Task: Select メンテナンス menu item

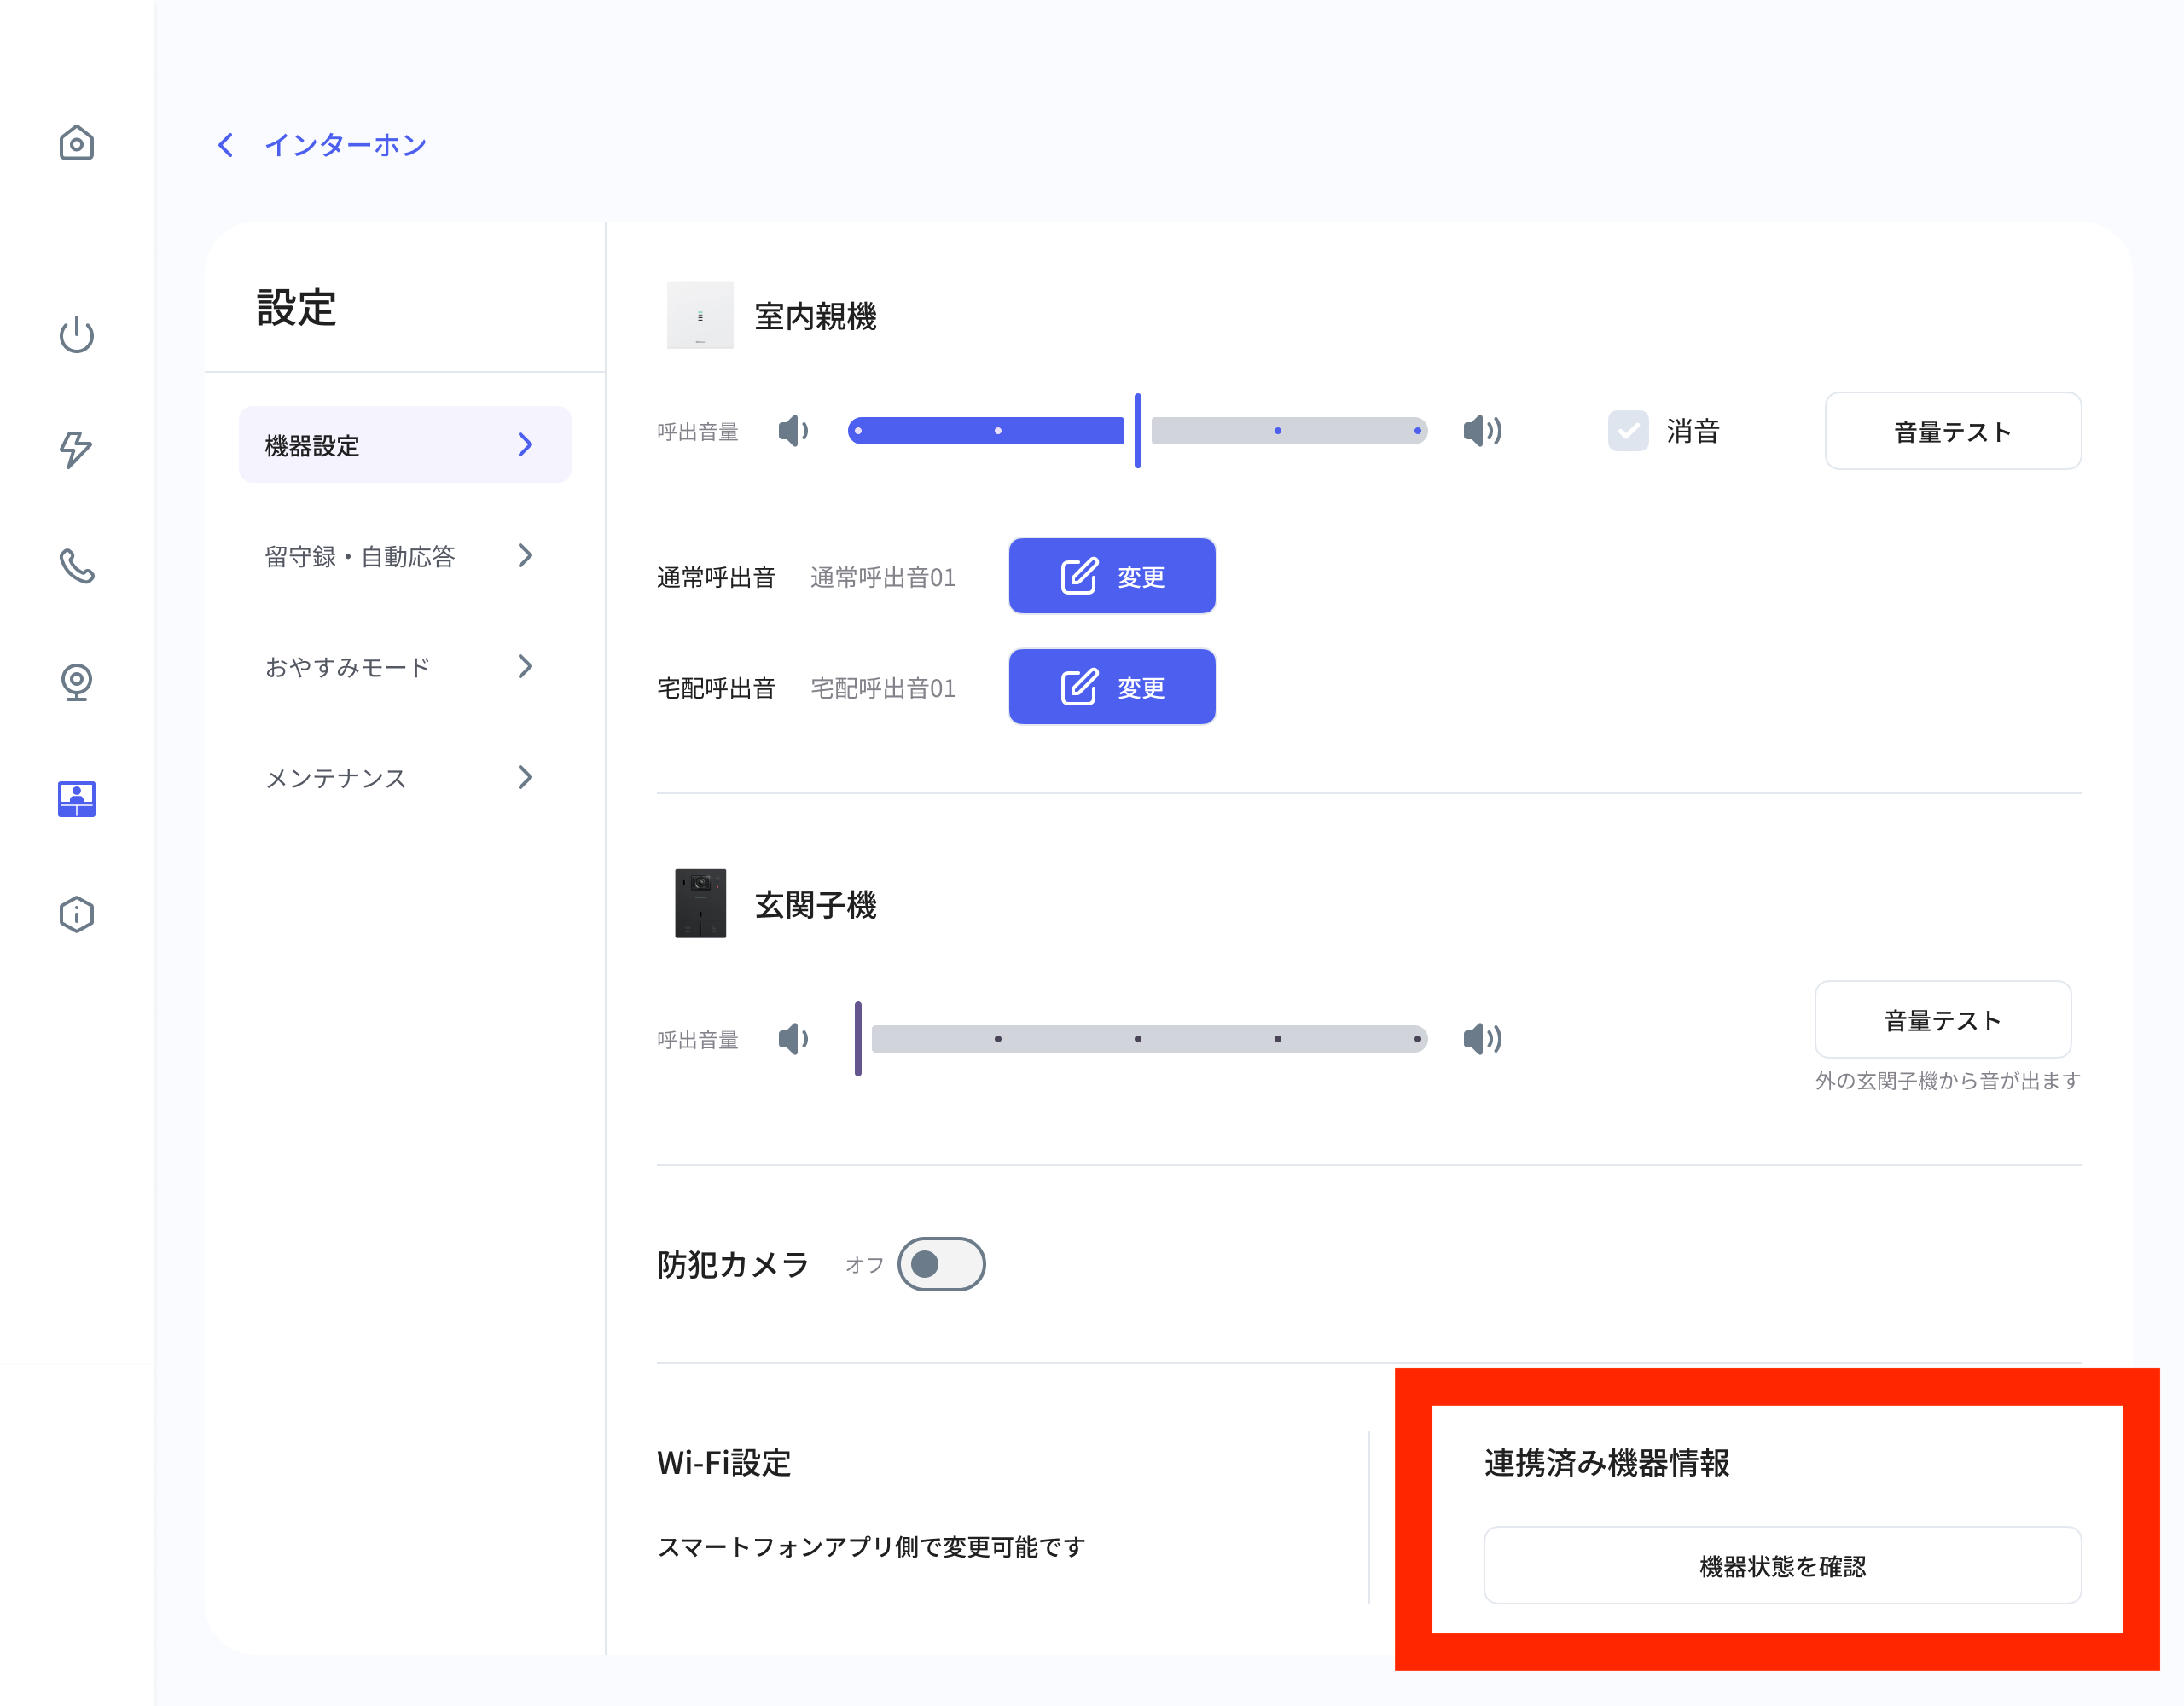Action: (x=405, y=778)
